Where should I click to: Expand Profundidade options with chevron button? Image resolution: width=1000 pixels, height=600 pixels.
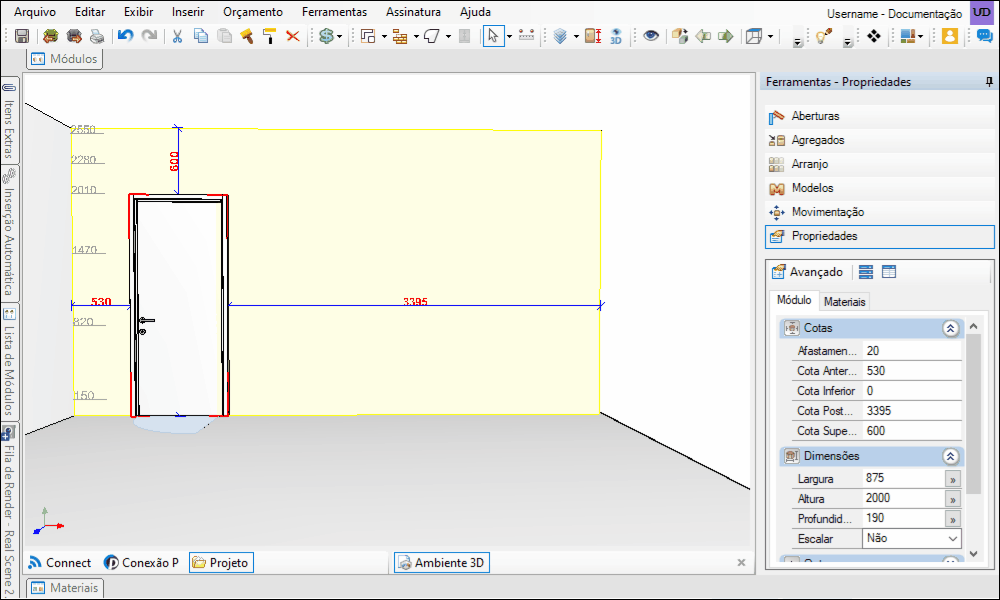point(953,519)
